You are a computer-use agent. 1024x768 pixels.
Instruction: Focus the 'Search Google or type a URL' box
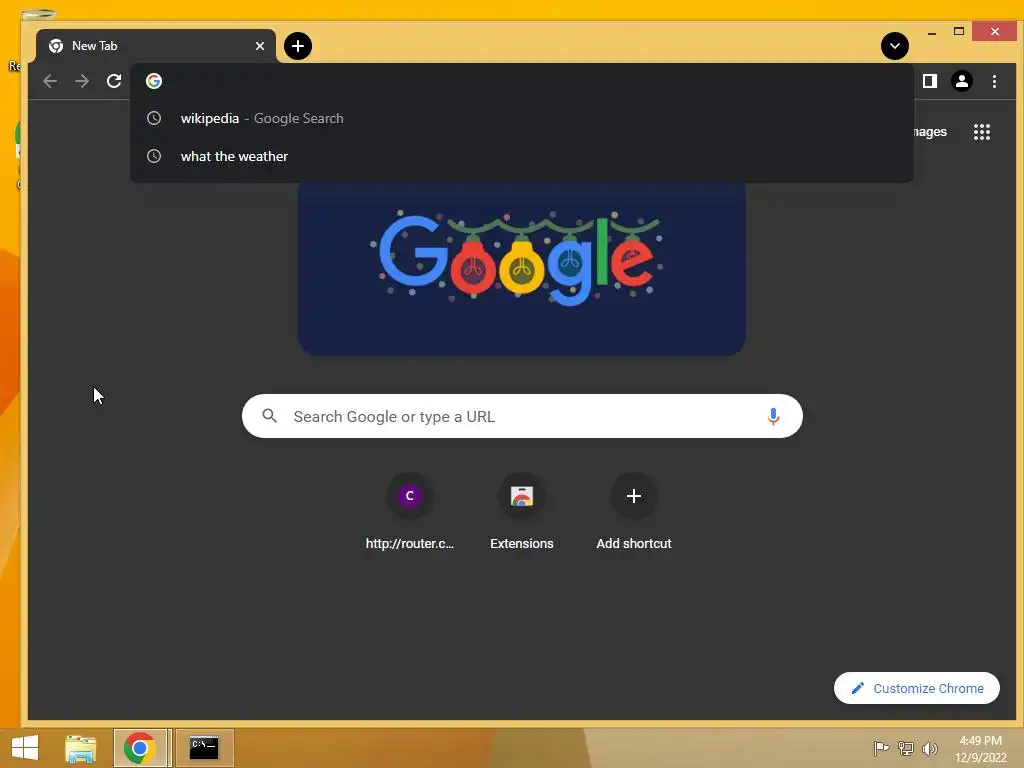point(522,416)
